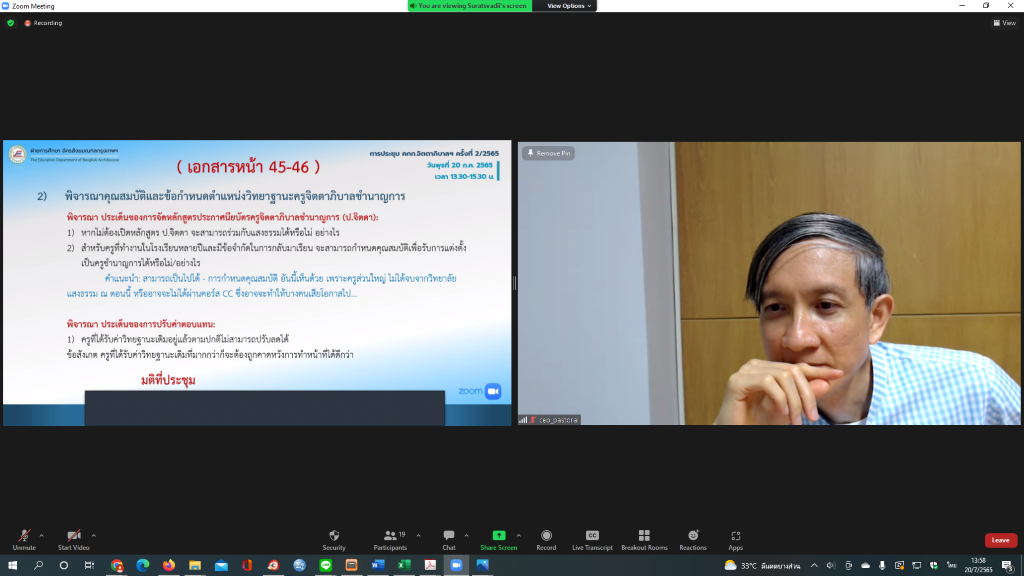Remove Pin from the pinned video
Image resolution: width=1024 pixels, height=576 pixels.
549,153
